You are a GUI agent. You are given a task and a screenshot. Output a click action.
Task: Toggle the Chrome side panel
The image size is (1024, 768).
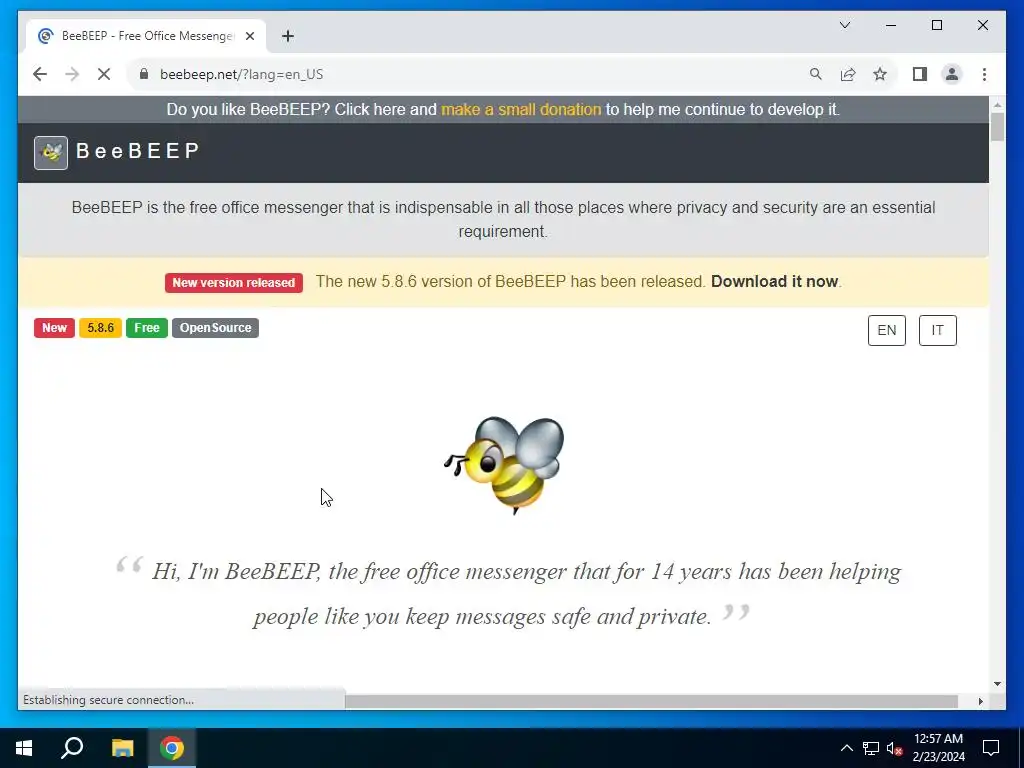pyautogui.click(x=920, y=74)
